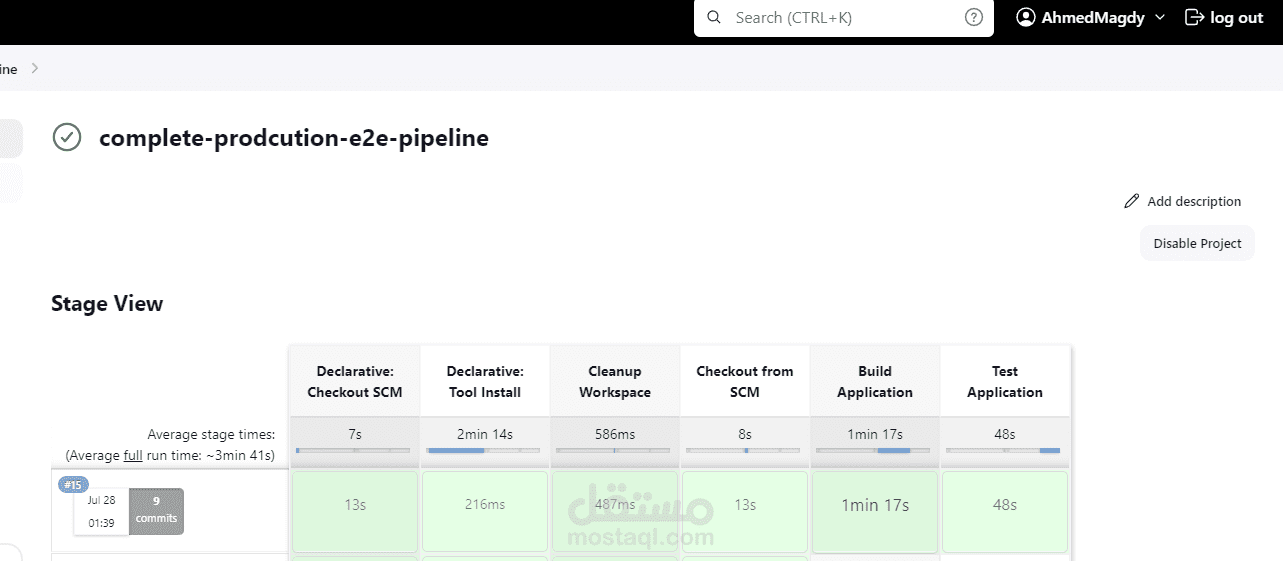Expand the breadcrumb chevron after pipeline
1283x561 pixels.
coord(35,68)
